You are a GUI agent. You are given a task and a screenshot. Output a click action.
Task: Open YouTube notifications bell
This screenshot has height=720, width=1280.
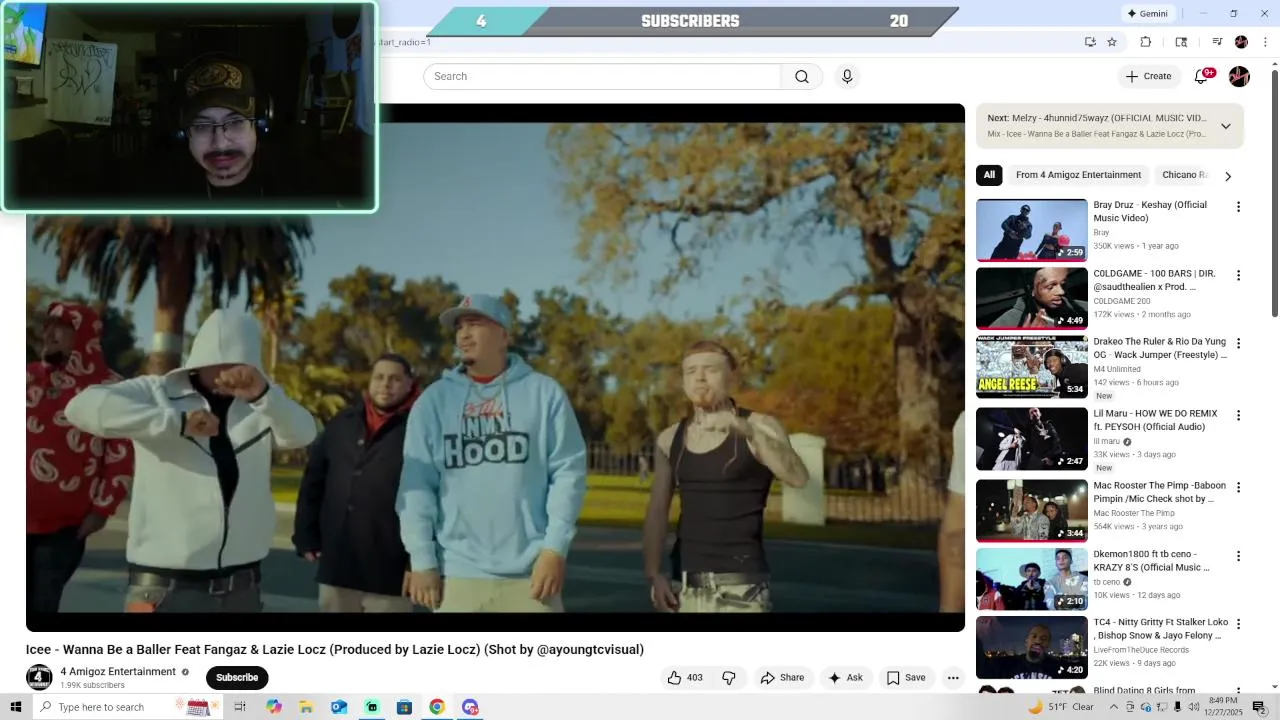click(x=1202, y=77)
